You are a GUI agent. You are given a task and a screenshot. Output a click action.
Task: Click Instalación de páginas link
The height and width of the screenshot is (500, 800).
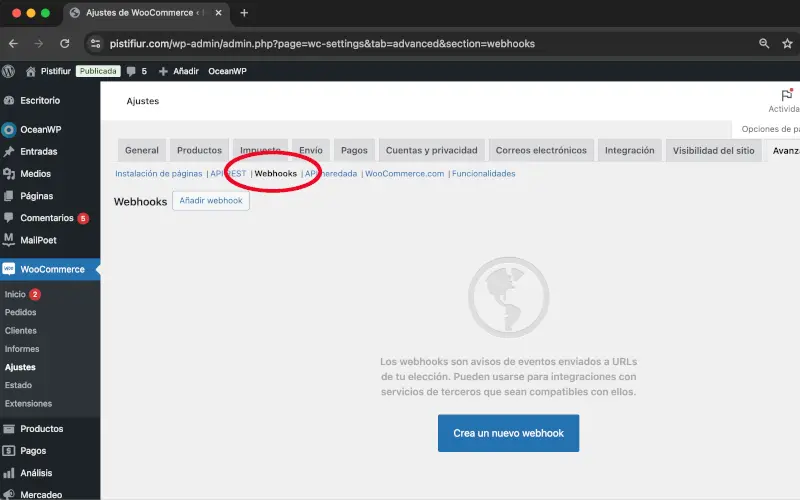159,174
